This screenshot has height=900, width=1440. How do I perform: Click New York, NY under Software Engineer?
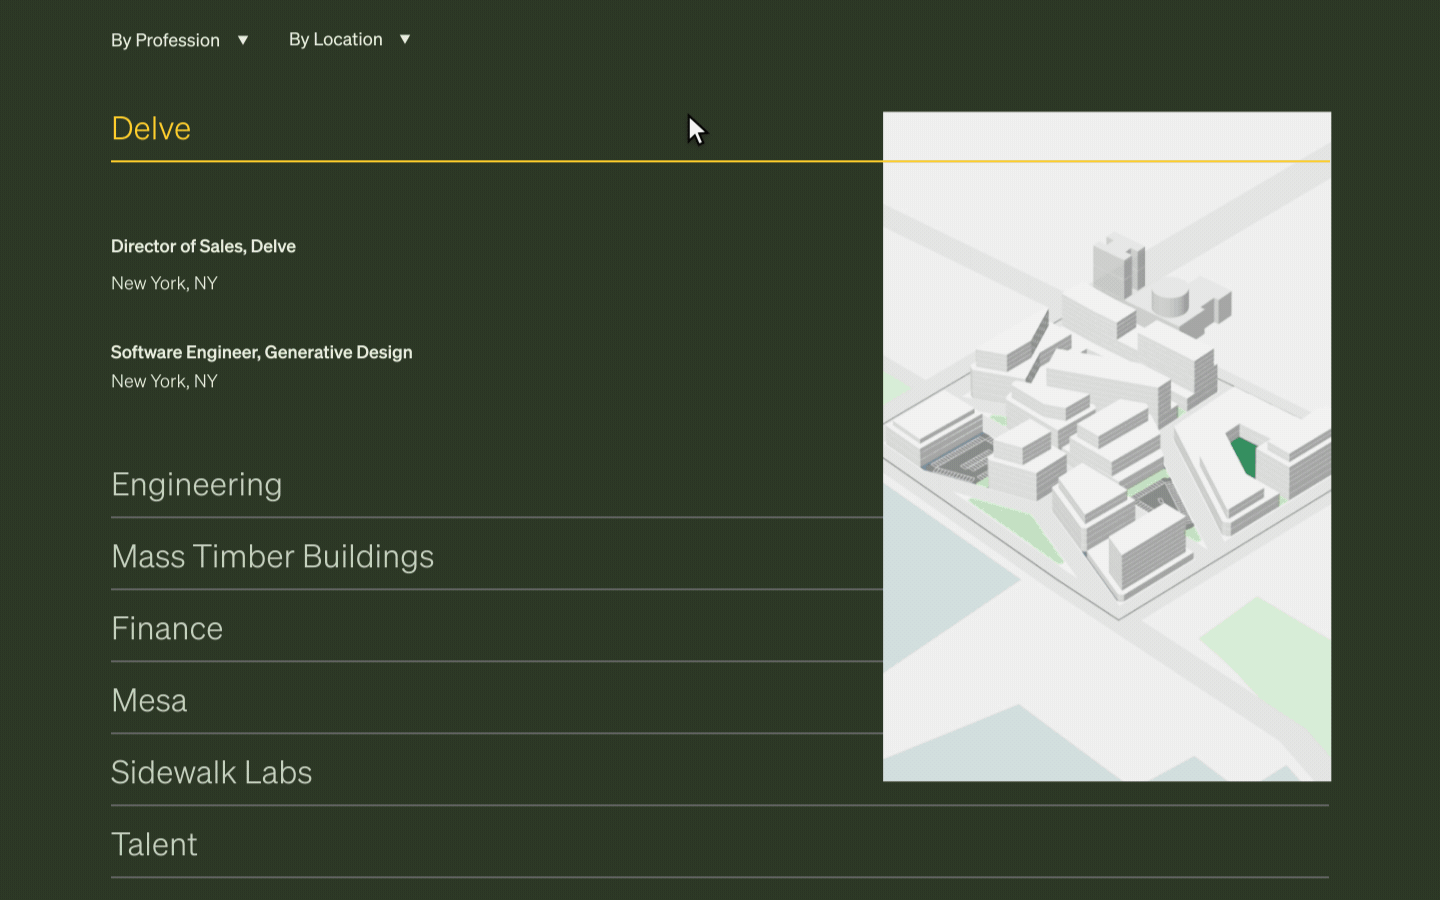click(164, 381)
